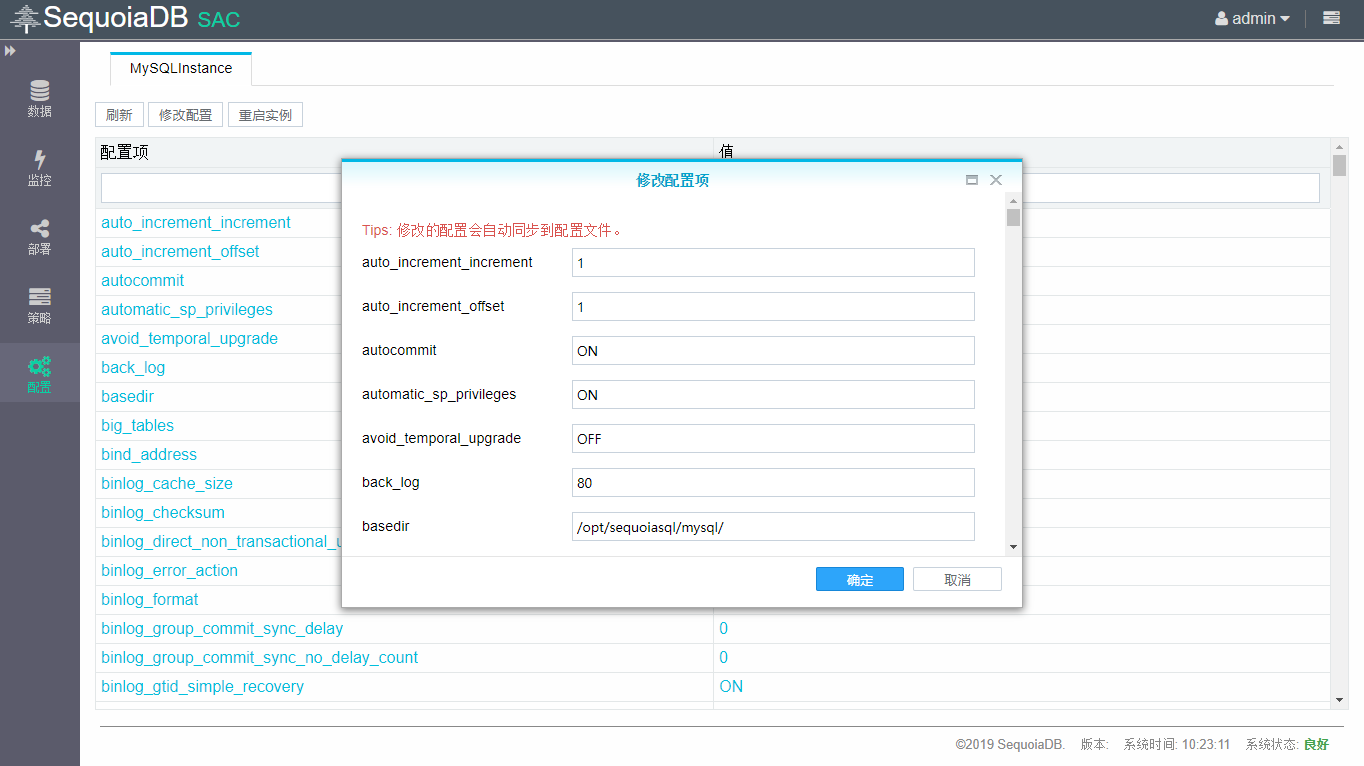Click main table scrollbar down arrow
This screenshot has width=1364, height=766.
pos(1340,700)
